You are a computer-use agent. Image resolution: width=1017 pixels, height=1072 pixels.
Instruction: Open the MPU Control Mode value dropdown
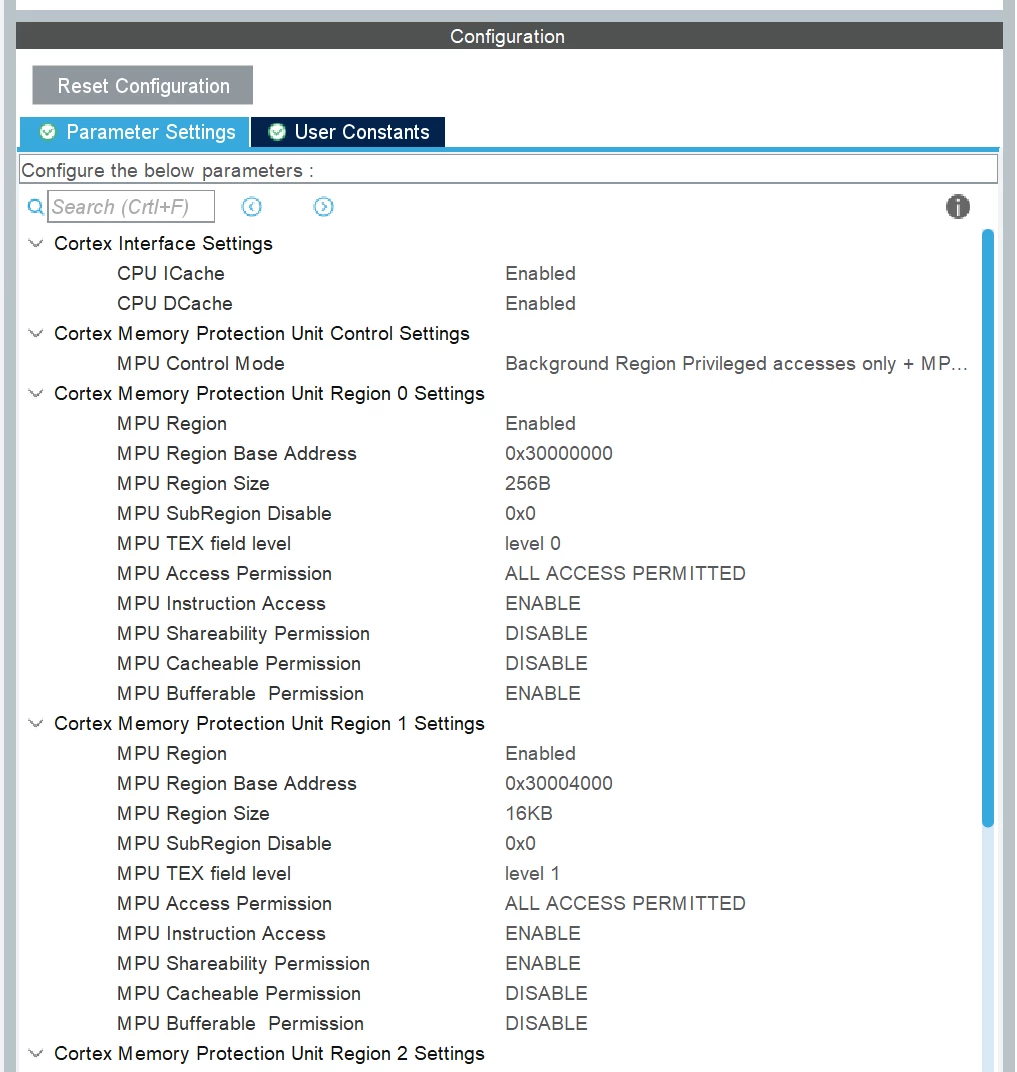[x=736, y=364]
